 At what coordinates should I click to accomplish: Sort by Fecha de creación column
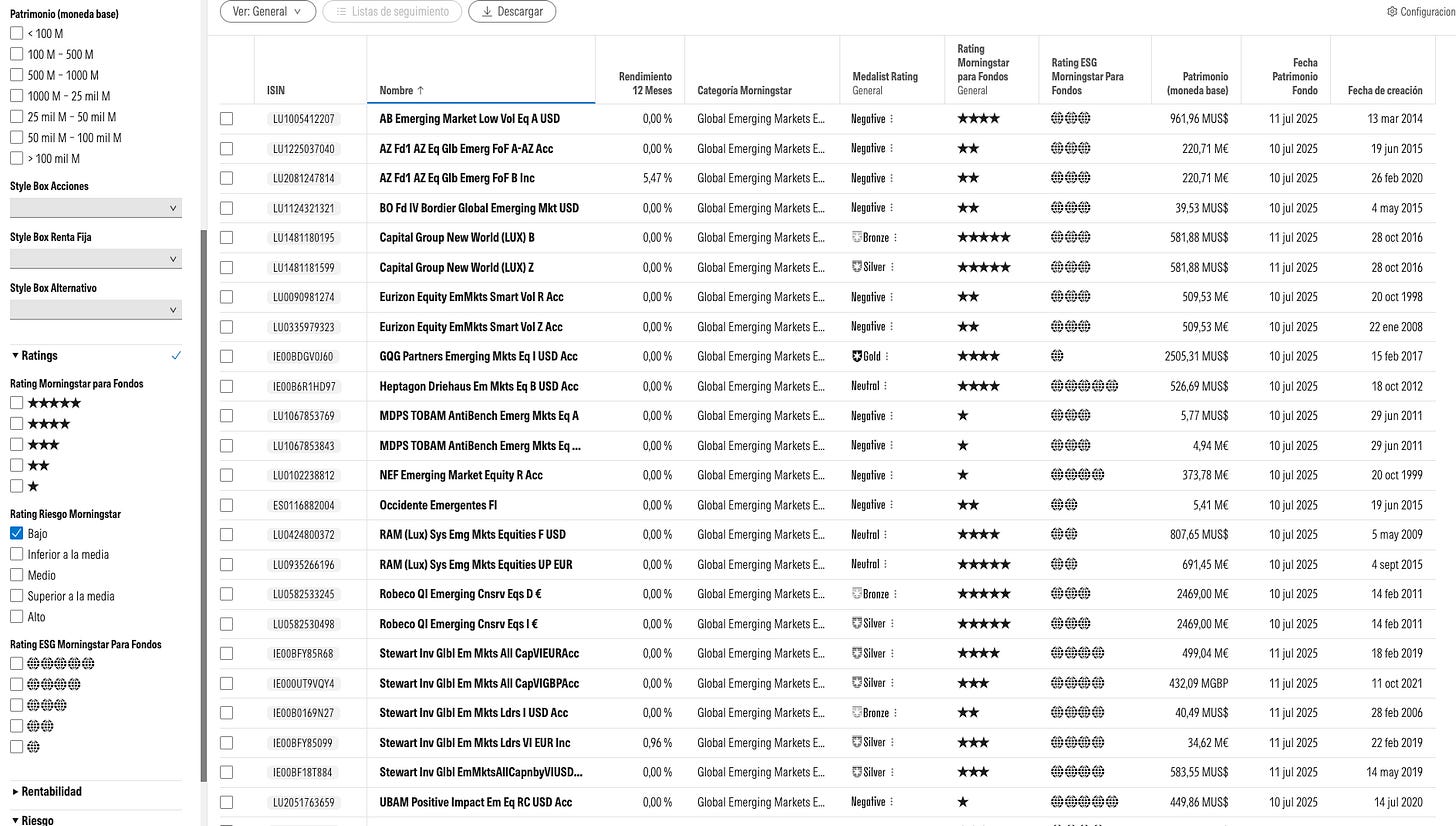point(1385,91)
